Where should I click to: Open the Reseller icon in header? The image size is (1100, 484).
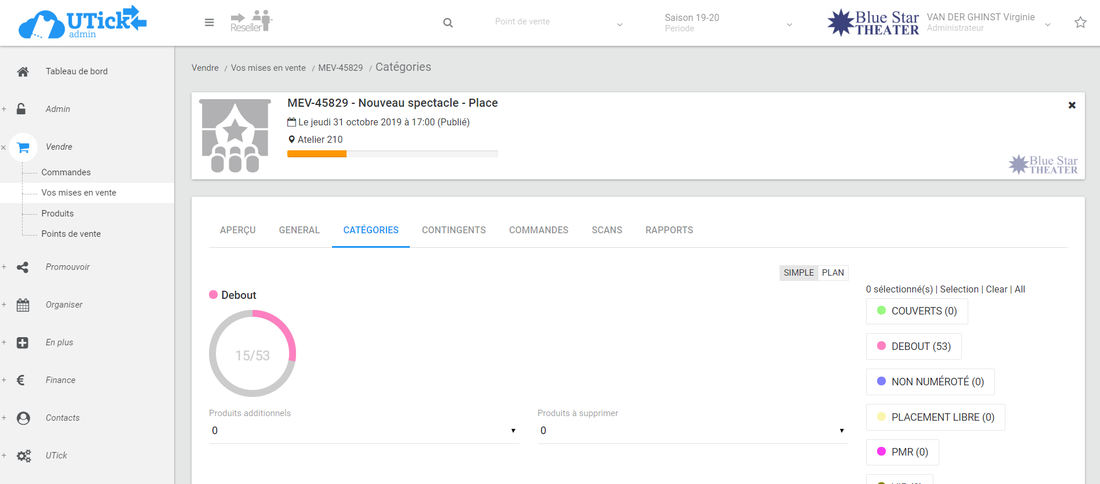(x=251, y=21)
